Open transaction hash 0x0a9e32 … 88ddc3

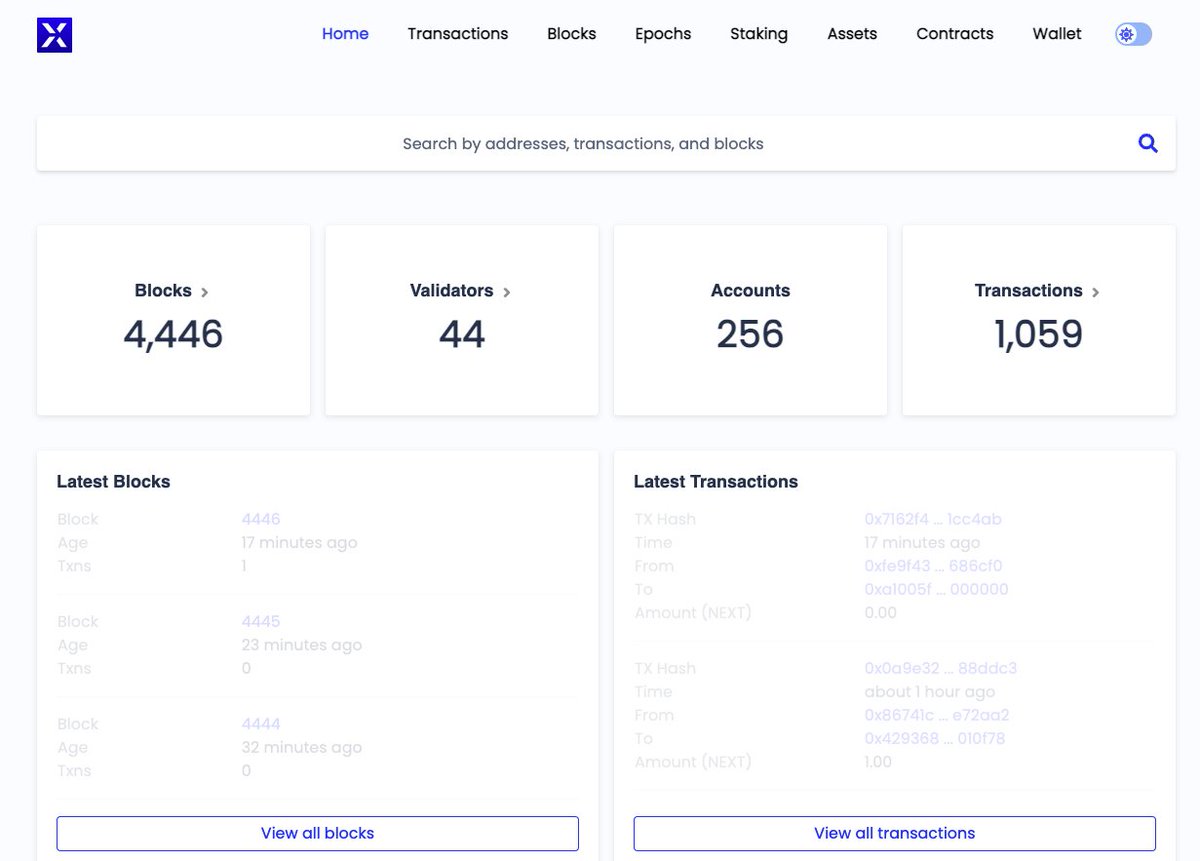941,668
